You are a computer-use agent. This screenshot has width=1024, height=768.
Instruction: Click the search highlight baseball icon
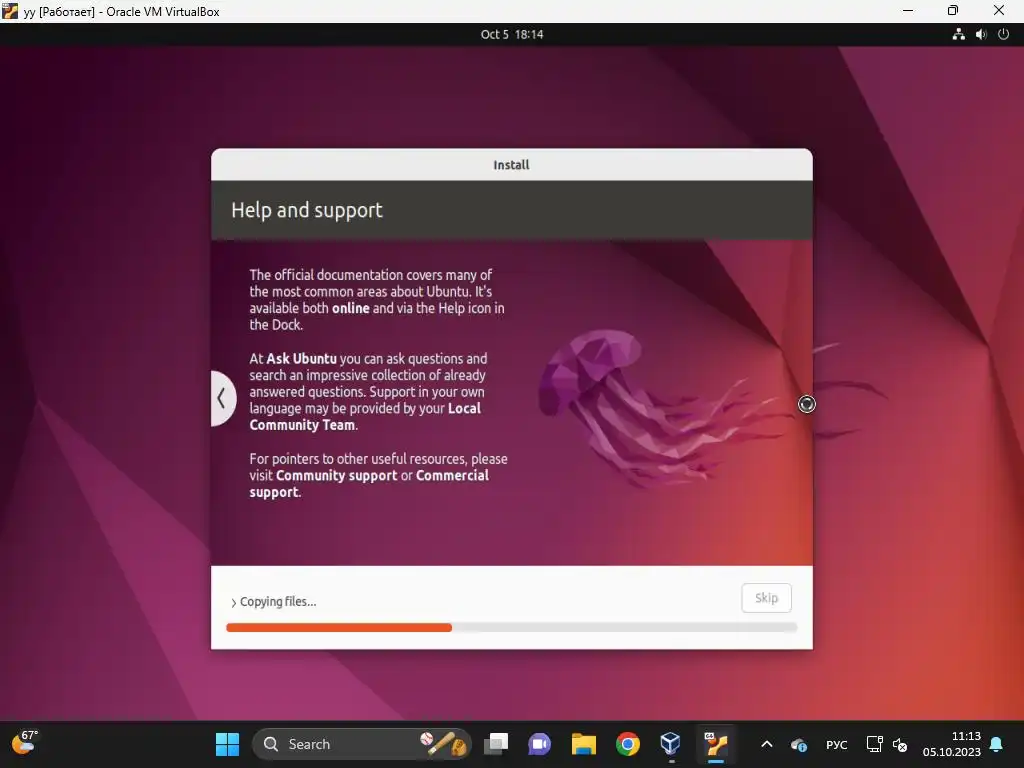(444, 743)
